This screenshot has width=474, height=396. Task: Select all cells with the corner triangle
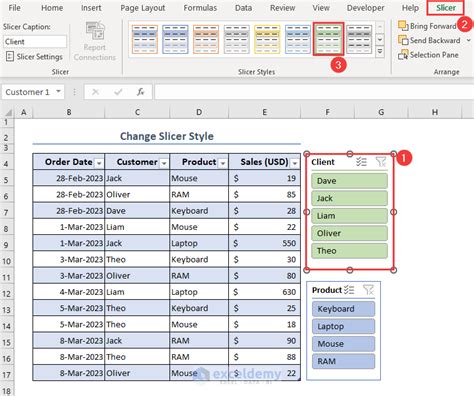[8, 112]
